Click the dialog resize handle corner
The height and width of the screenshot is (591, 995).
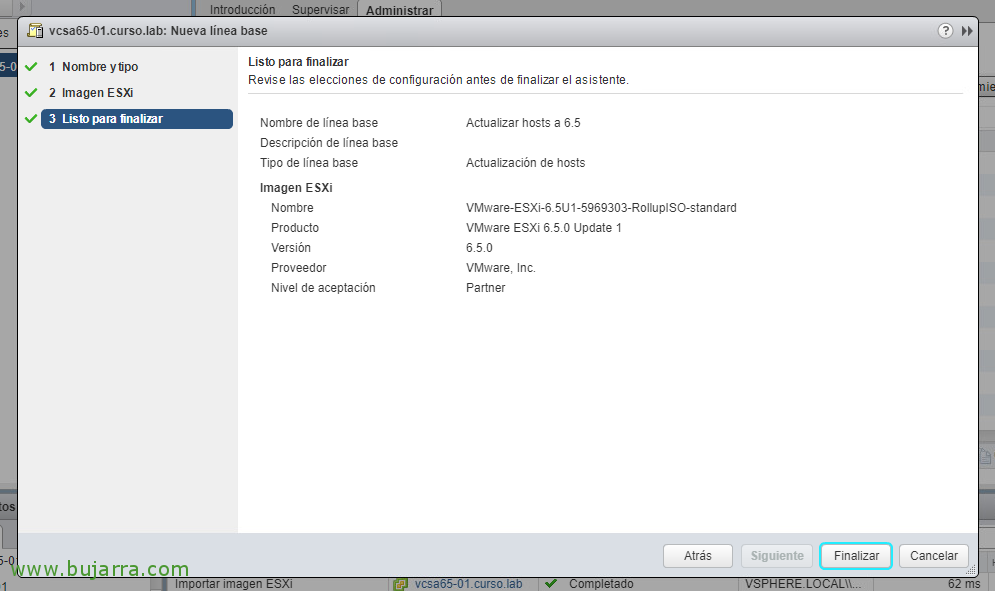(970, 569)
